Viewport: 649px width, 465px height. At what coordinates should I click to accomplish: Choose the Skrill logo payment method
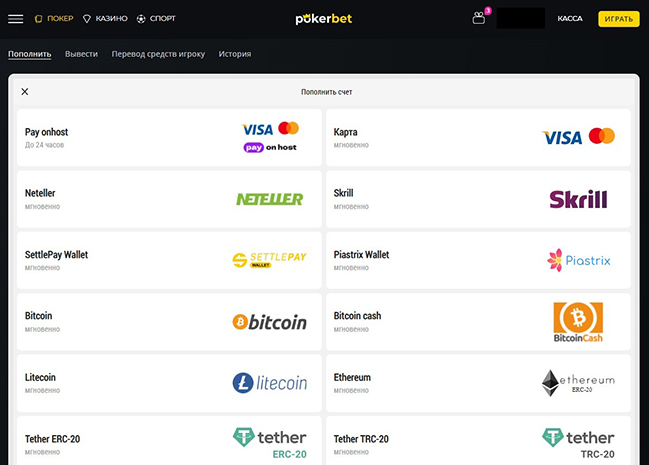(578, 199)
